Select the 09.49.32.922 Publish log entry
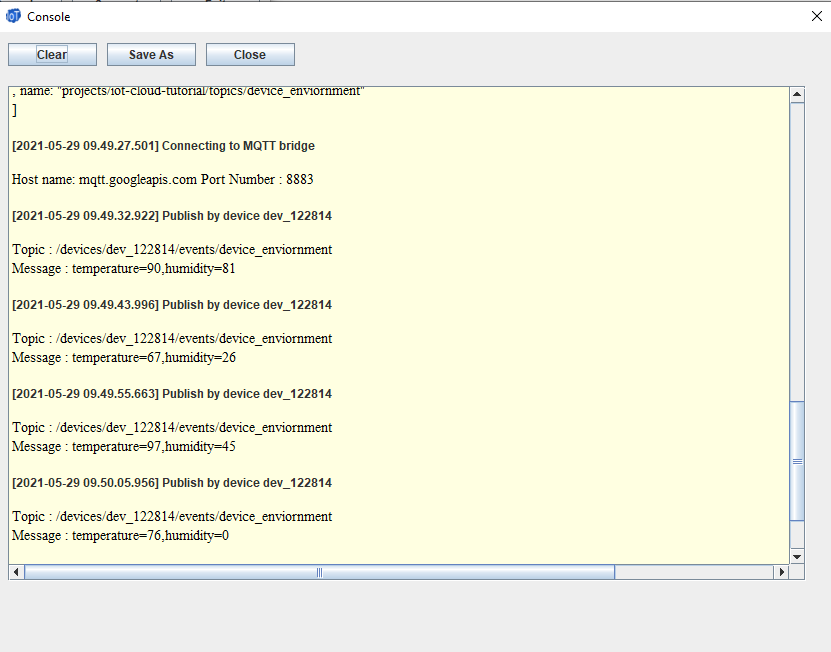This screenshot has height=652, width=831. click(172, 216)
